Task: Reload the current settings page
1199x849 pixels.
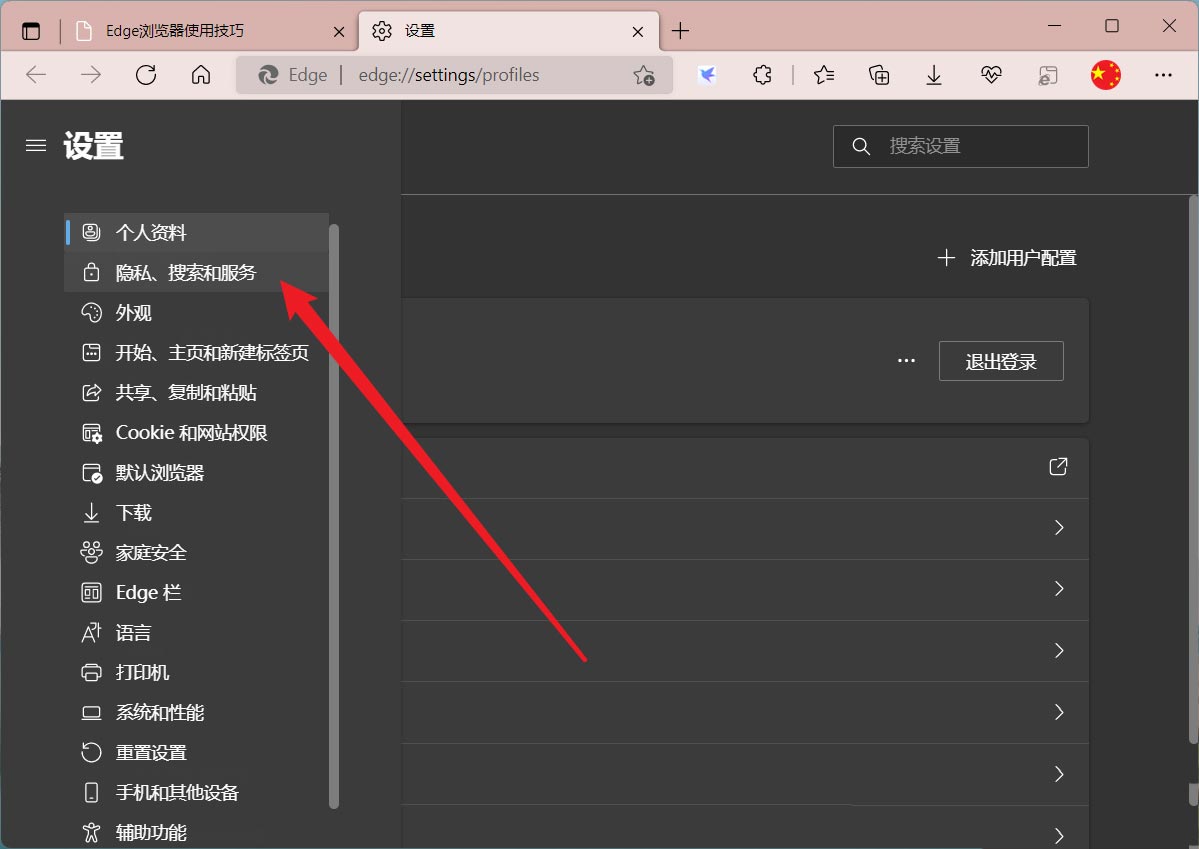Action: tap(146, 74)
